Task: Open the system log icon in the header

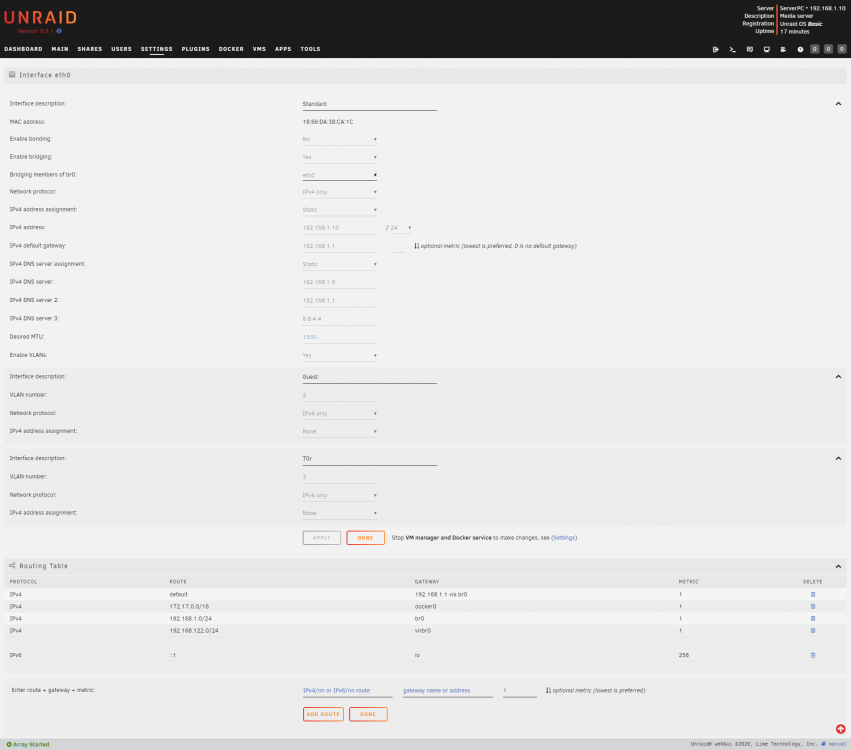Action: [783, 49]
